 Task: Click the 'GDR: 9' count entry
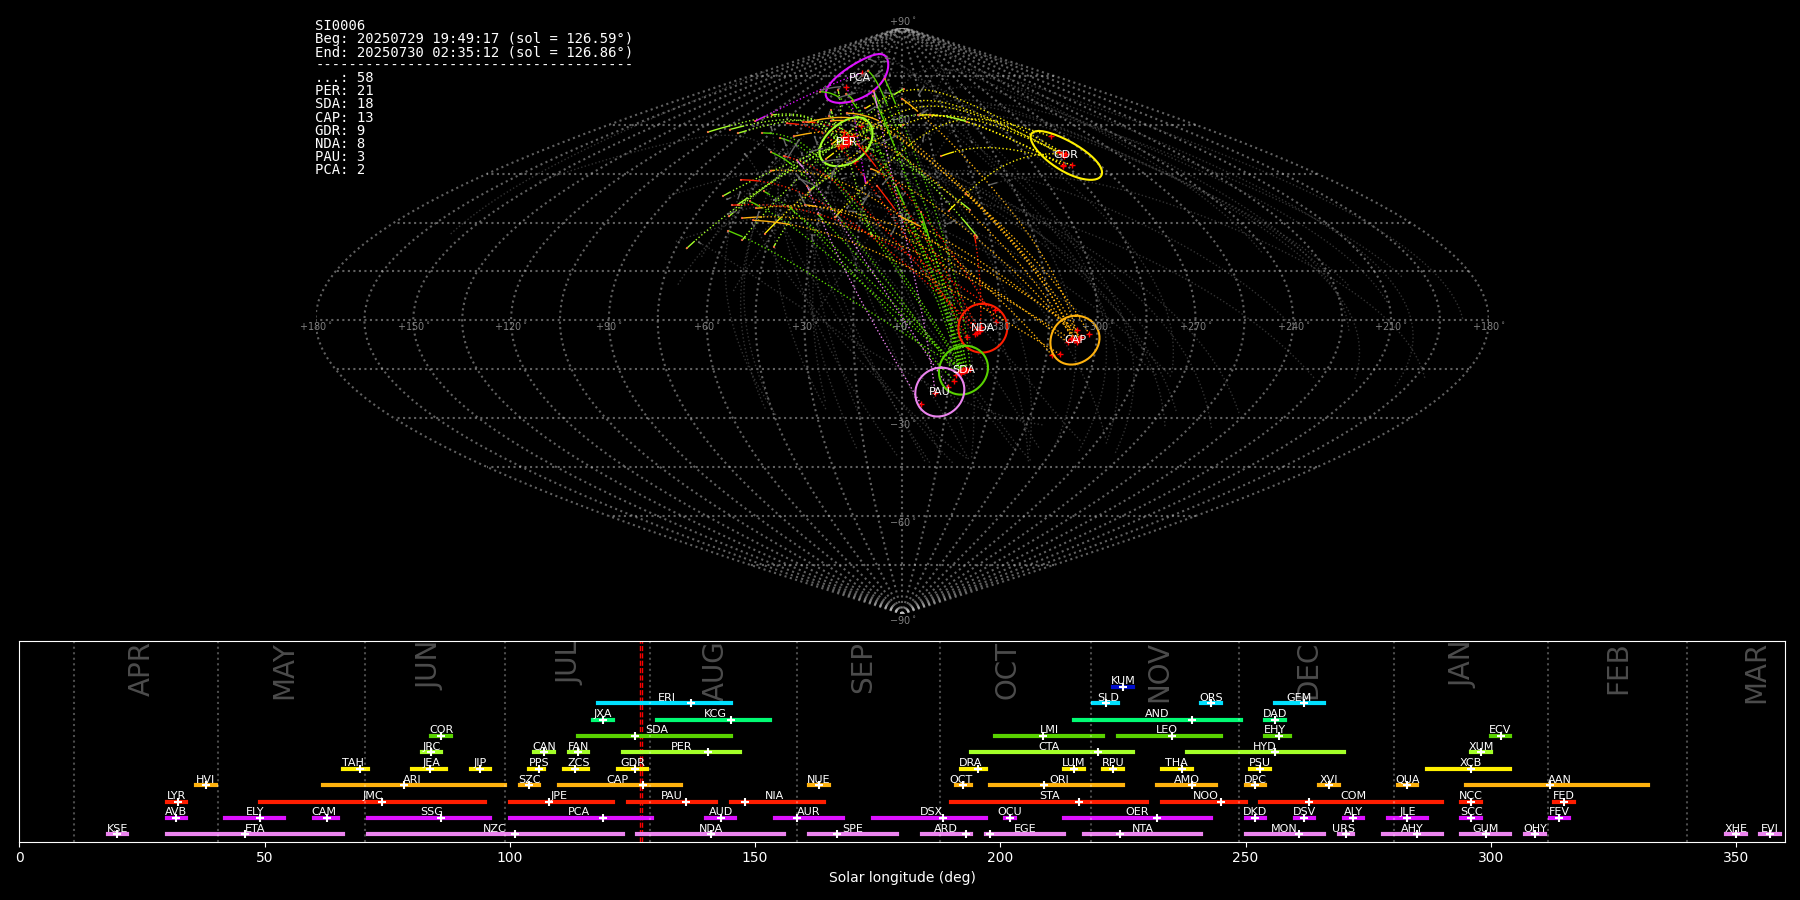click(340, 131)
